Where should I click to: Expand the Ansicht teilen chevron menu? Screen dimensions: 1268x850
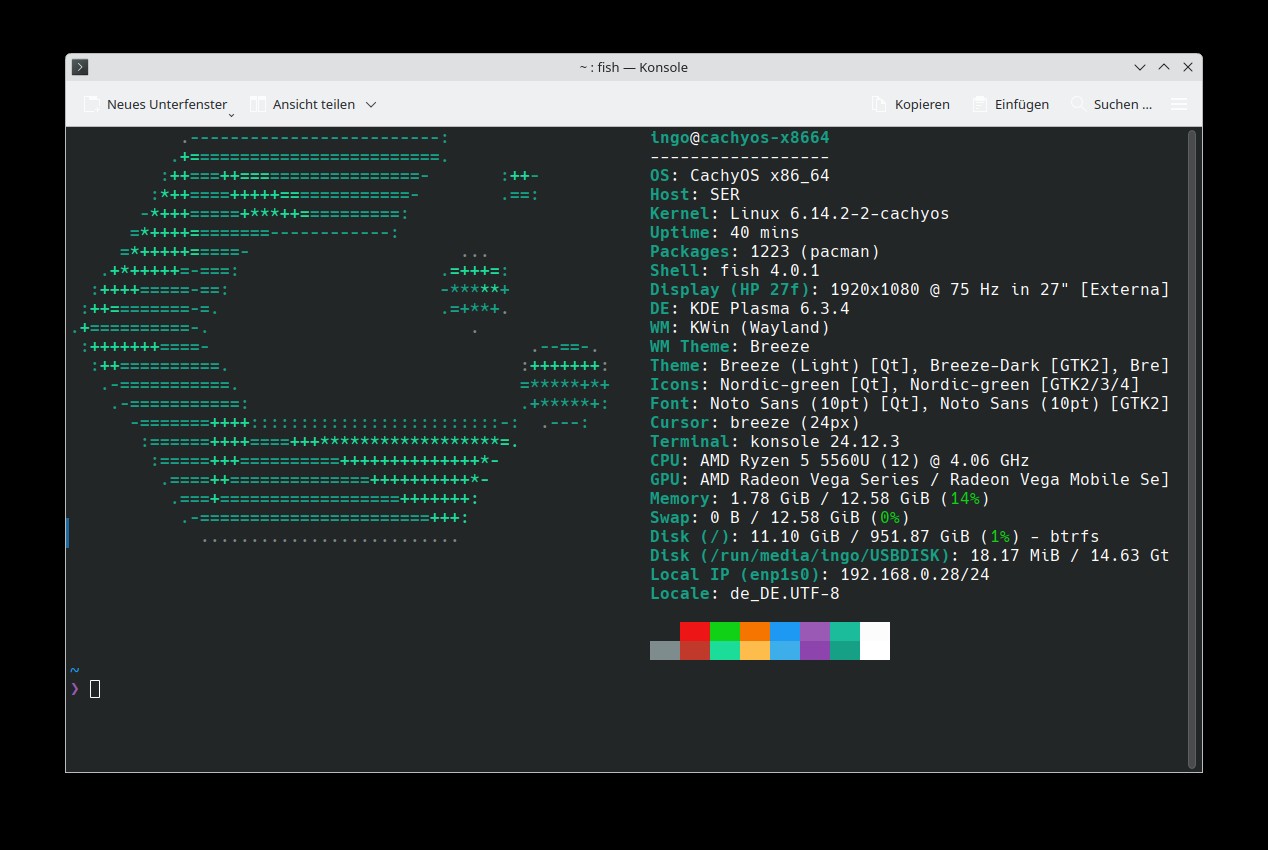(371, 104)
